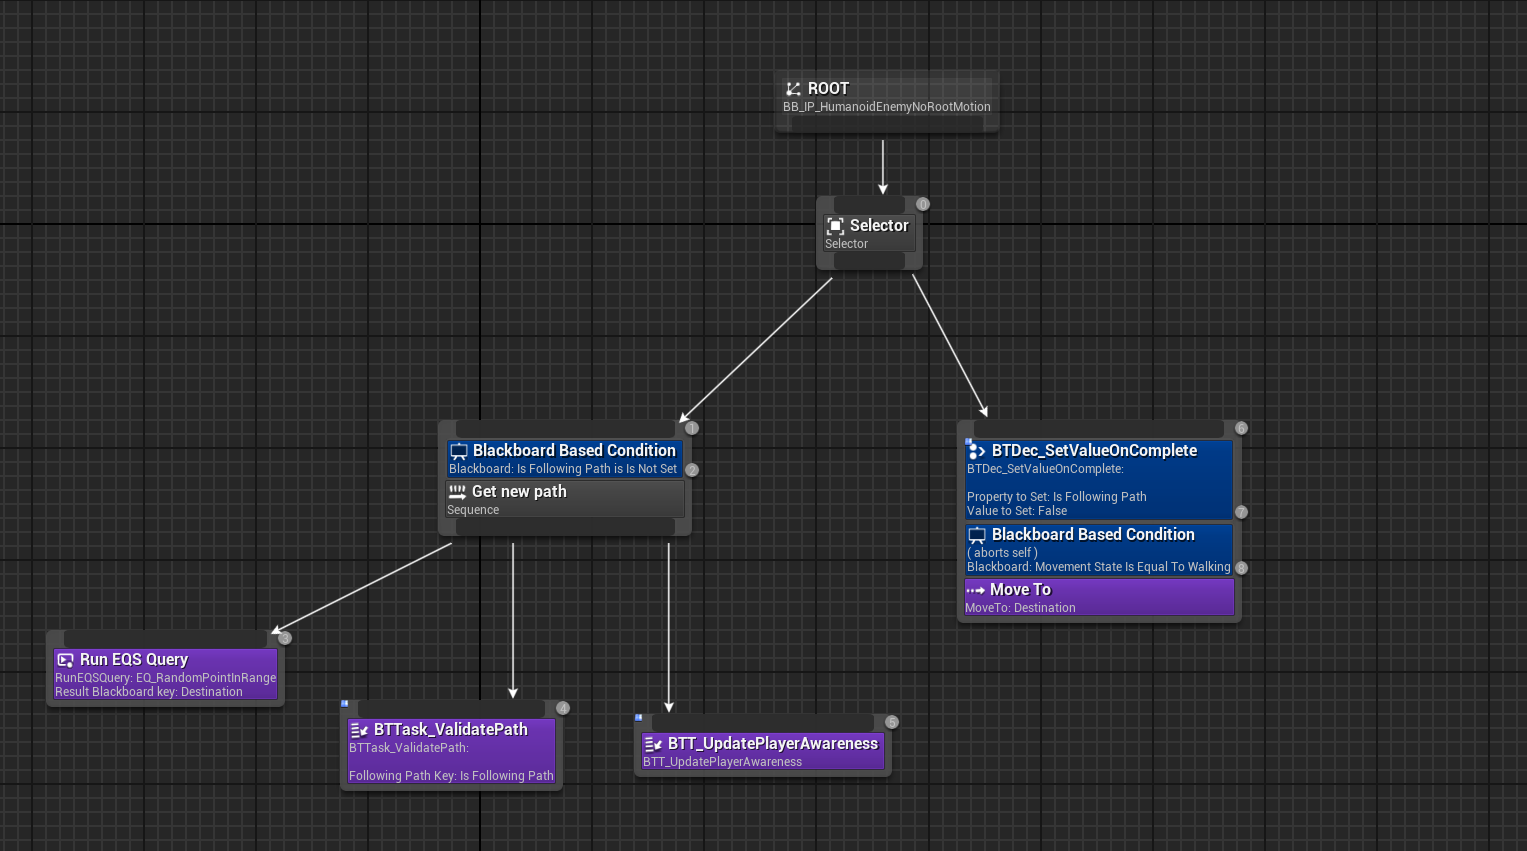Image resolution: width=1527 pixels, height=851 pixels.
Task: Click execution index badge 4
Action: click(563, 708)
